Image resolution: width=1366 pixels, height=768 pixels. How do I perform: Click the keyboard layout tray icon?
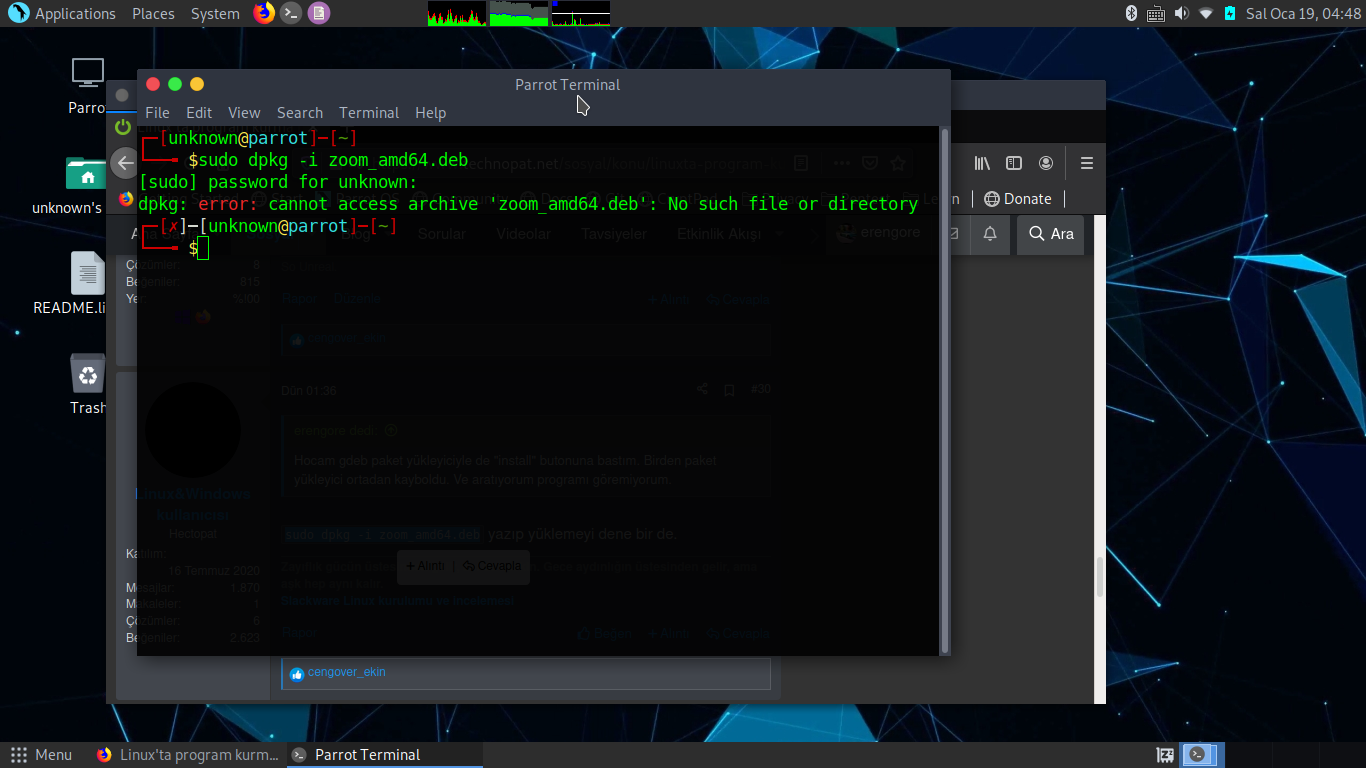click(x=1156, y=14)
